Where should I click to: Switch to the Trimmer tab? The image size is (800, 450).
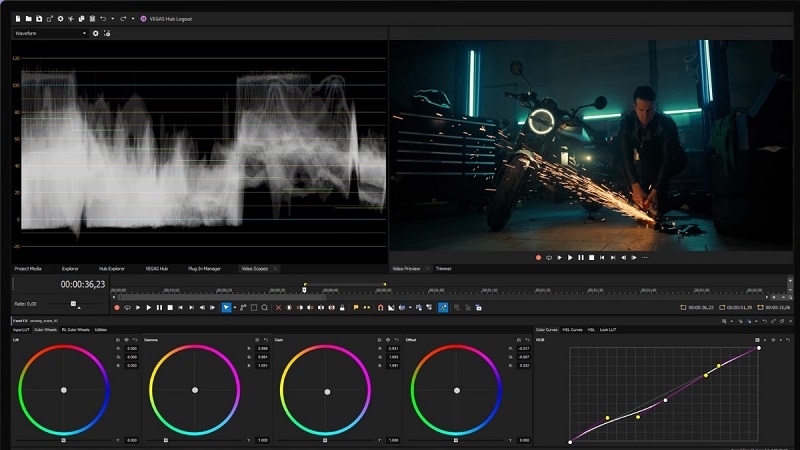(444, 269)
